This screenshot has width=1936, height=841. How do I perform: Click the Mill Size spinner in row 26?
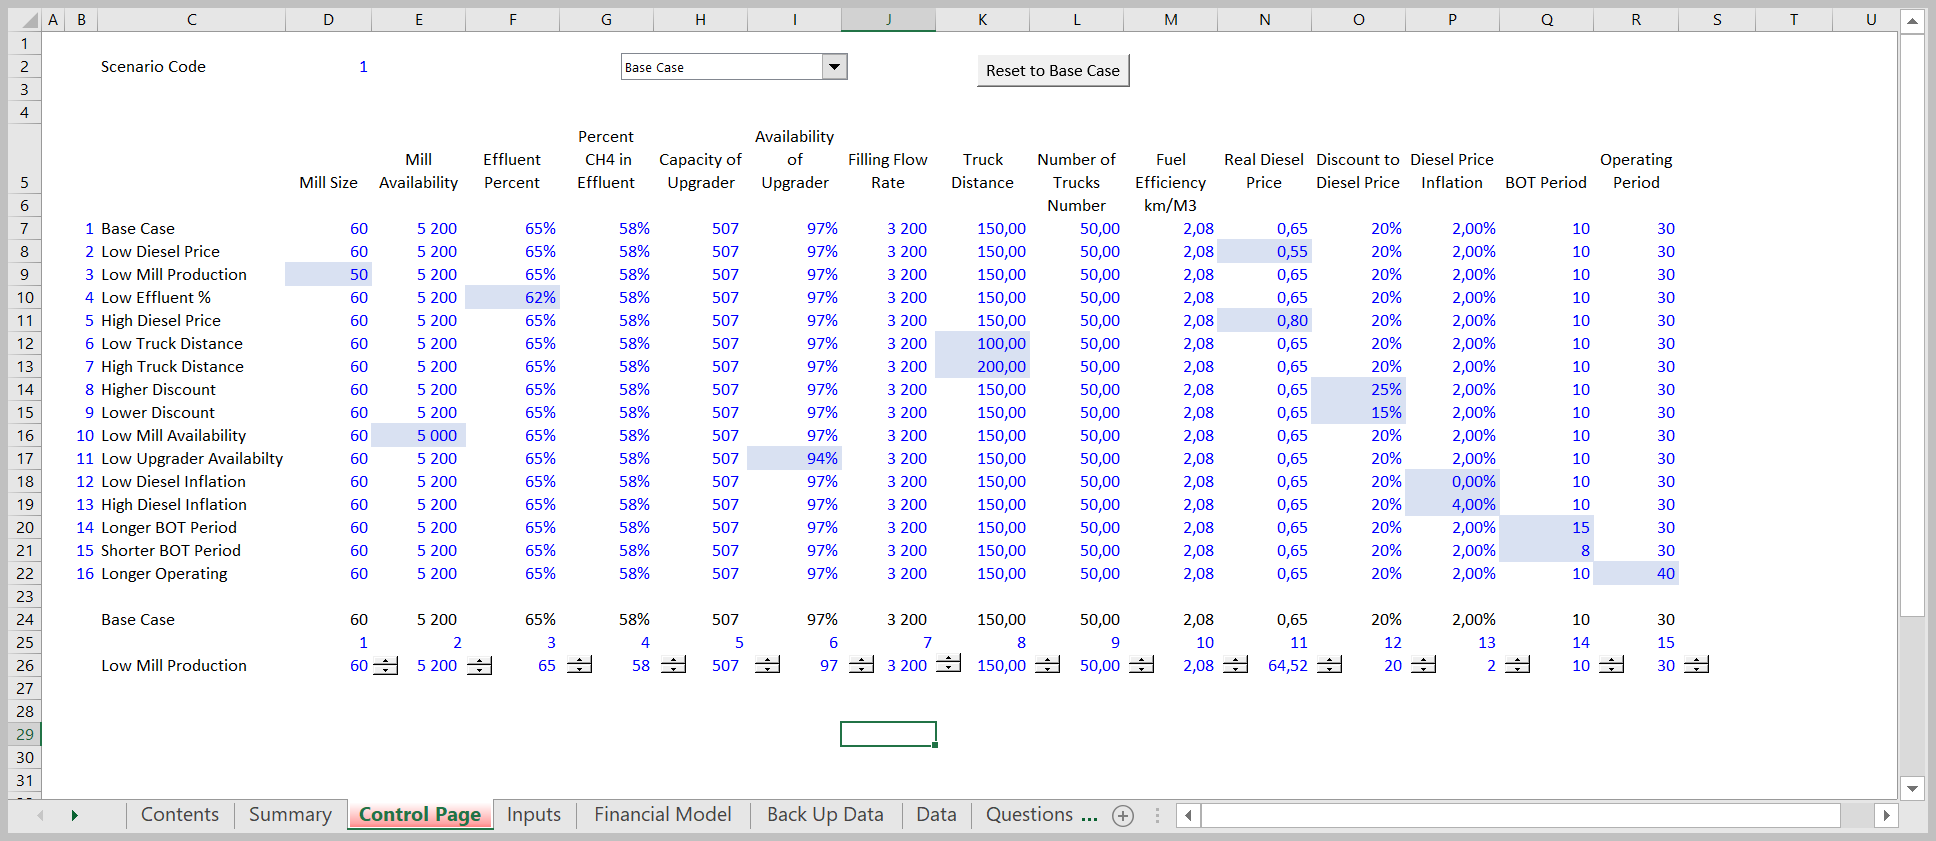tap(385, 665)
